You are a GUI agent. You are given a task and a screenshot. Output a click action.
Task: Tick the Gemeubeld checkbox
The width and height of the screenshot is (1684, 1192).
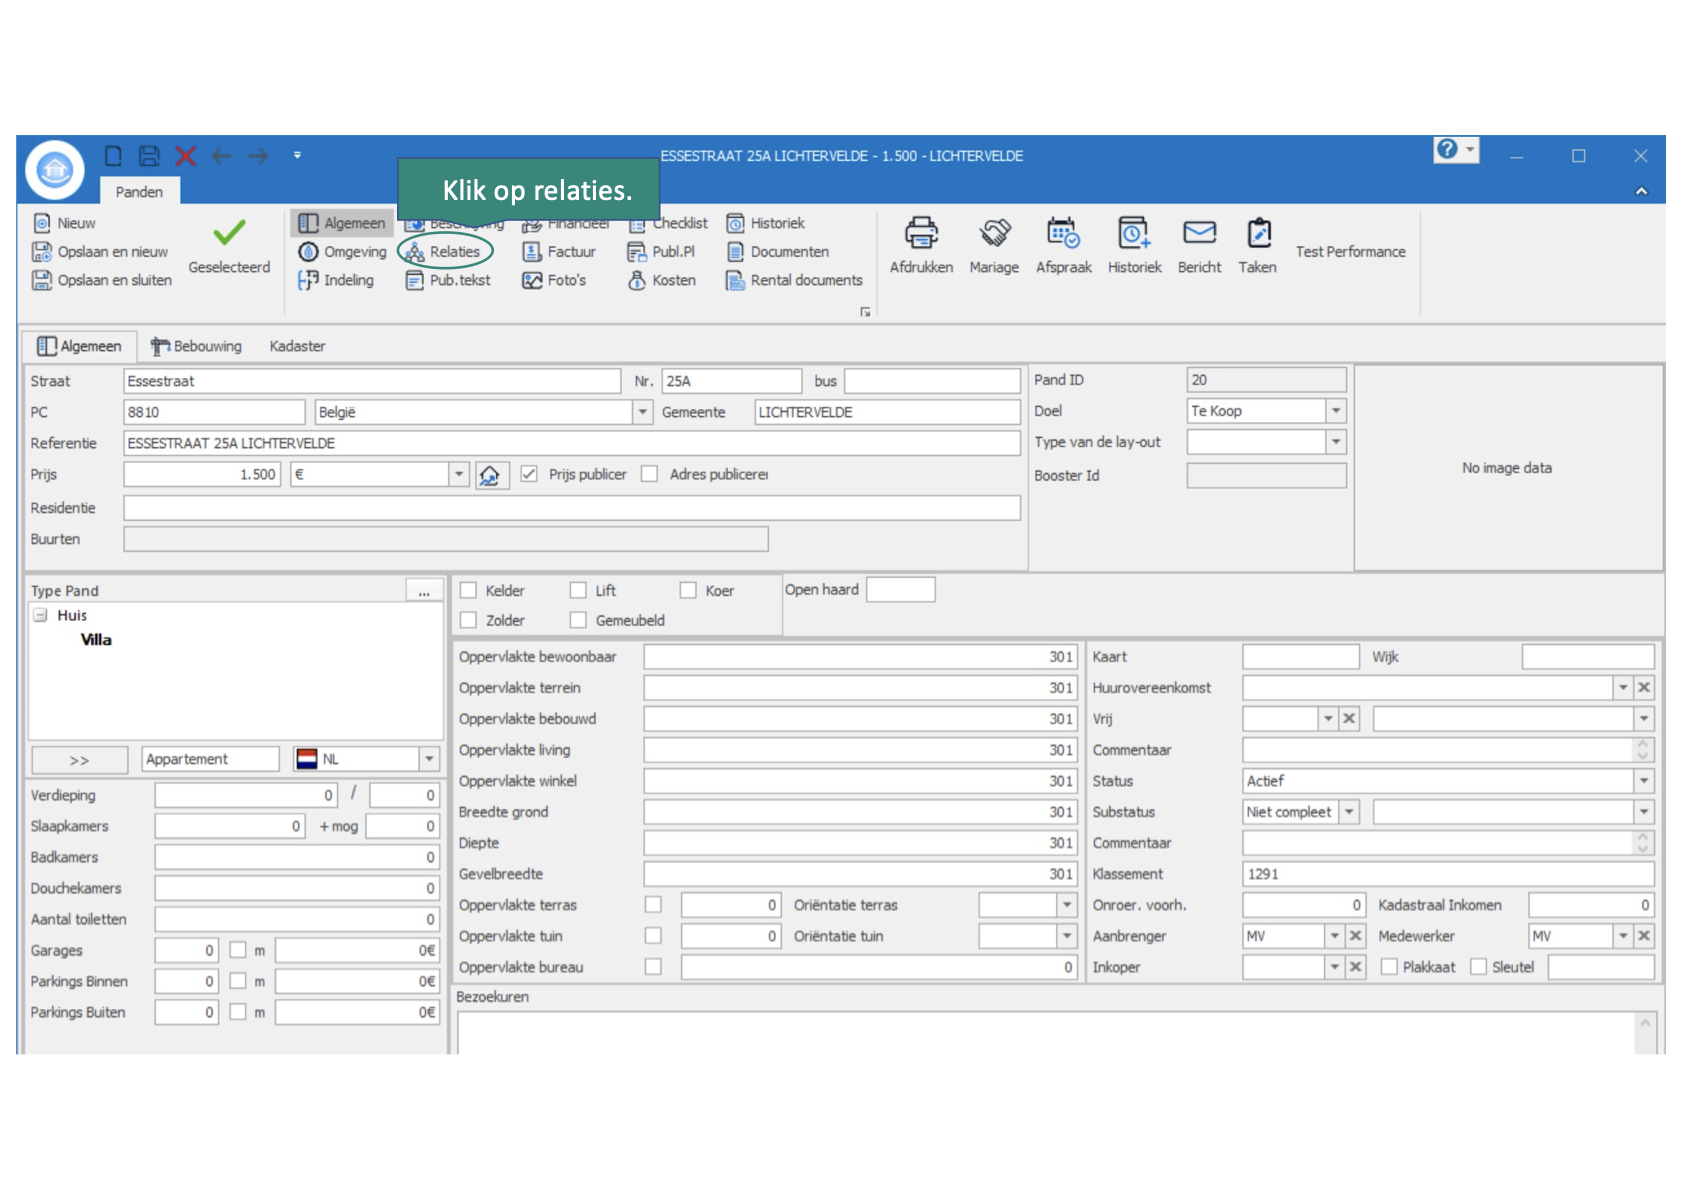578,620
